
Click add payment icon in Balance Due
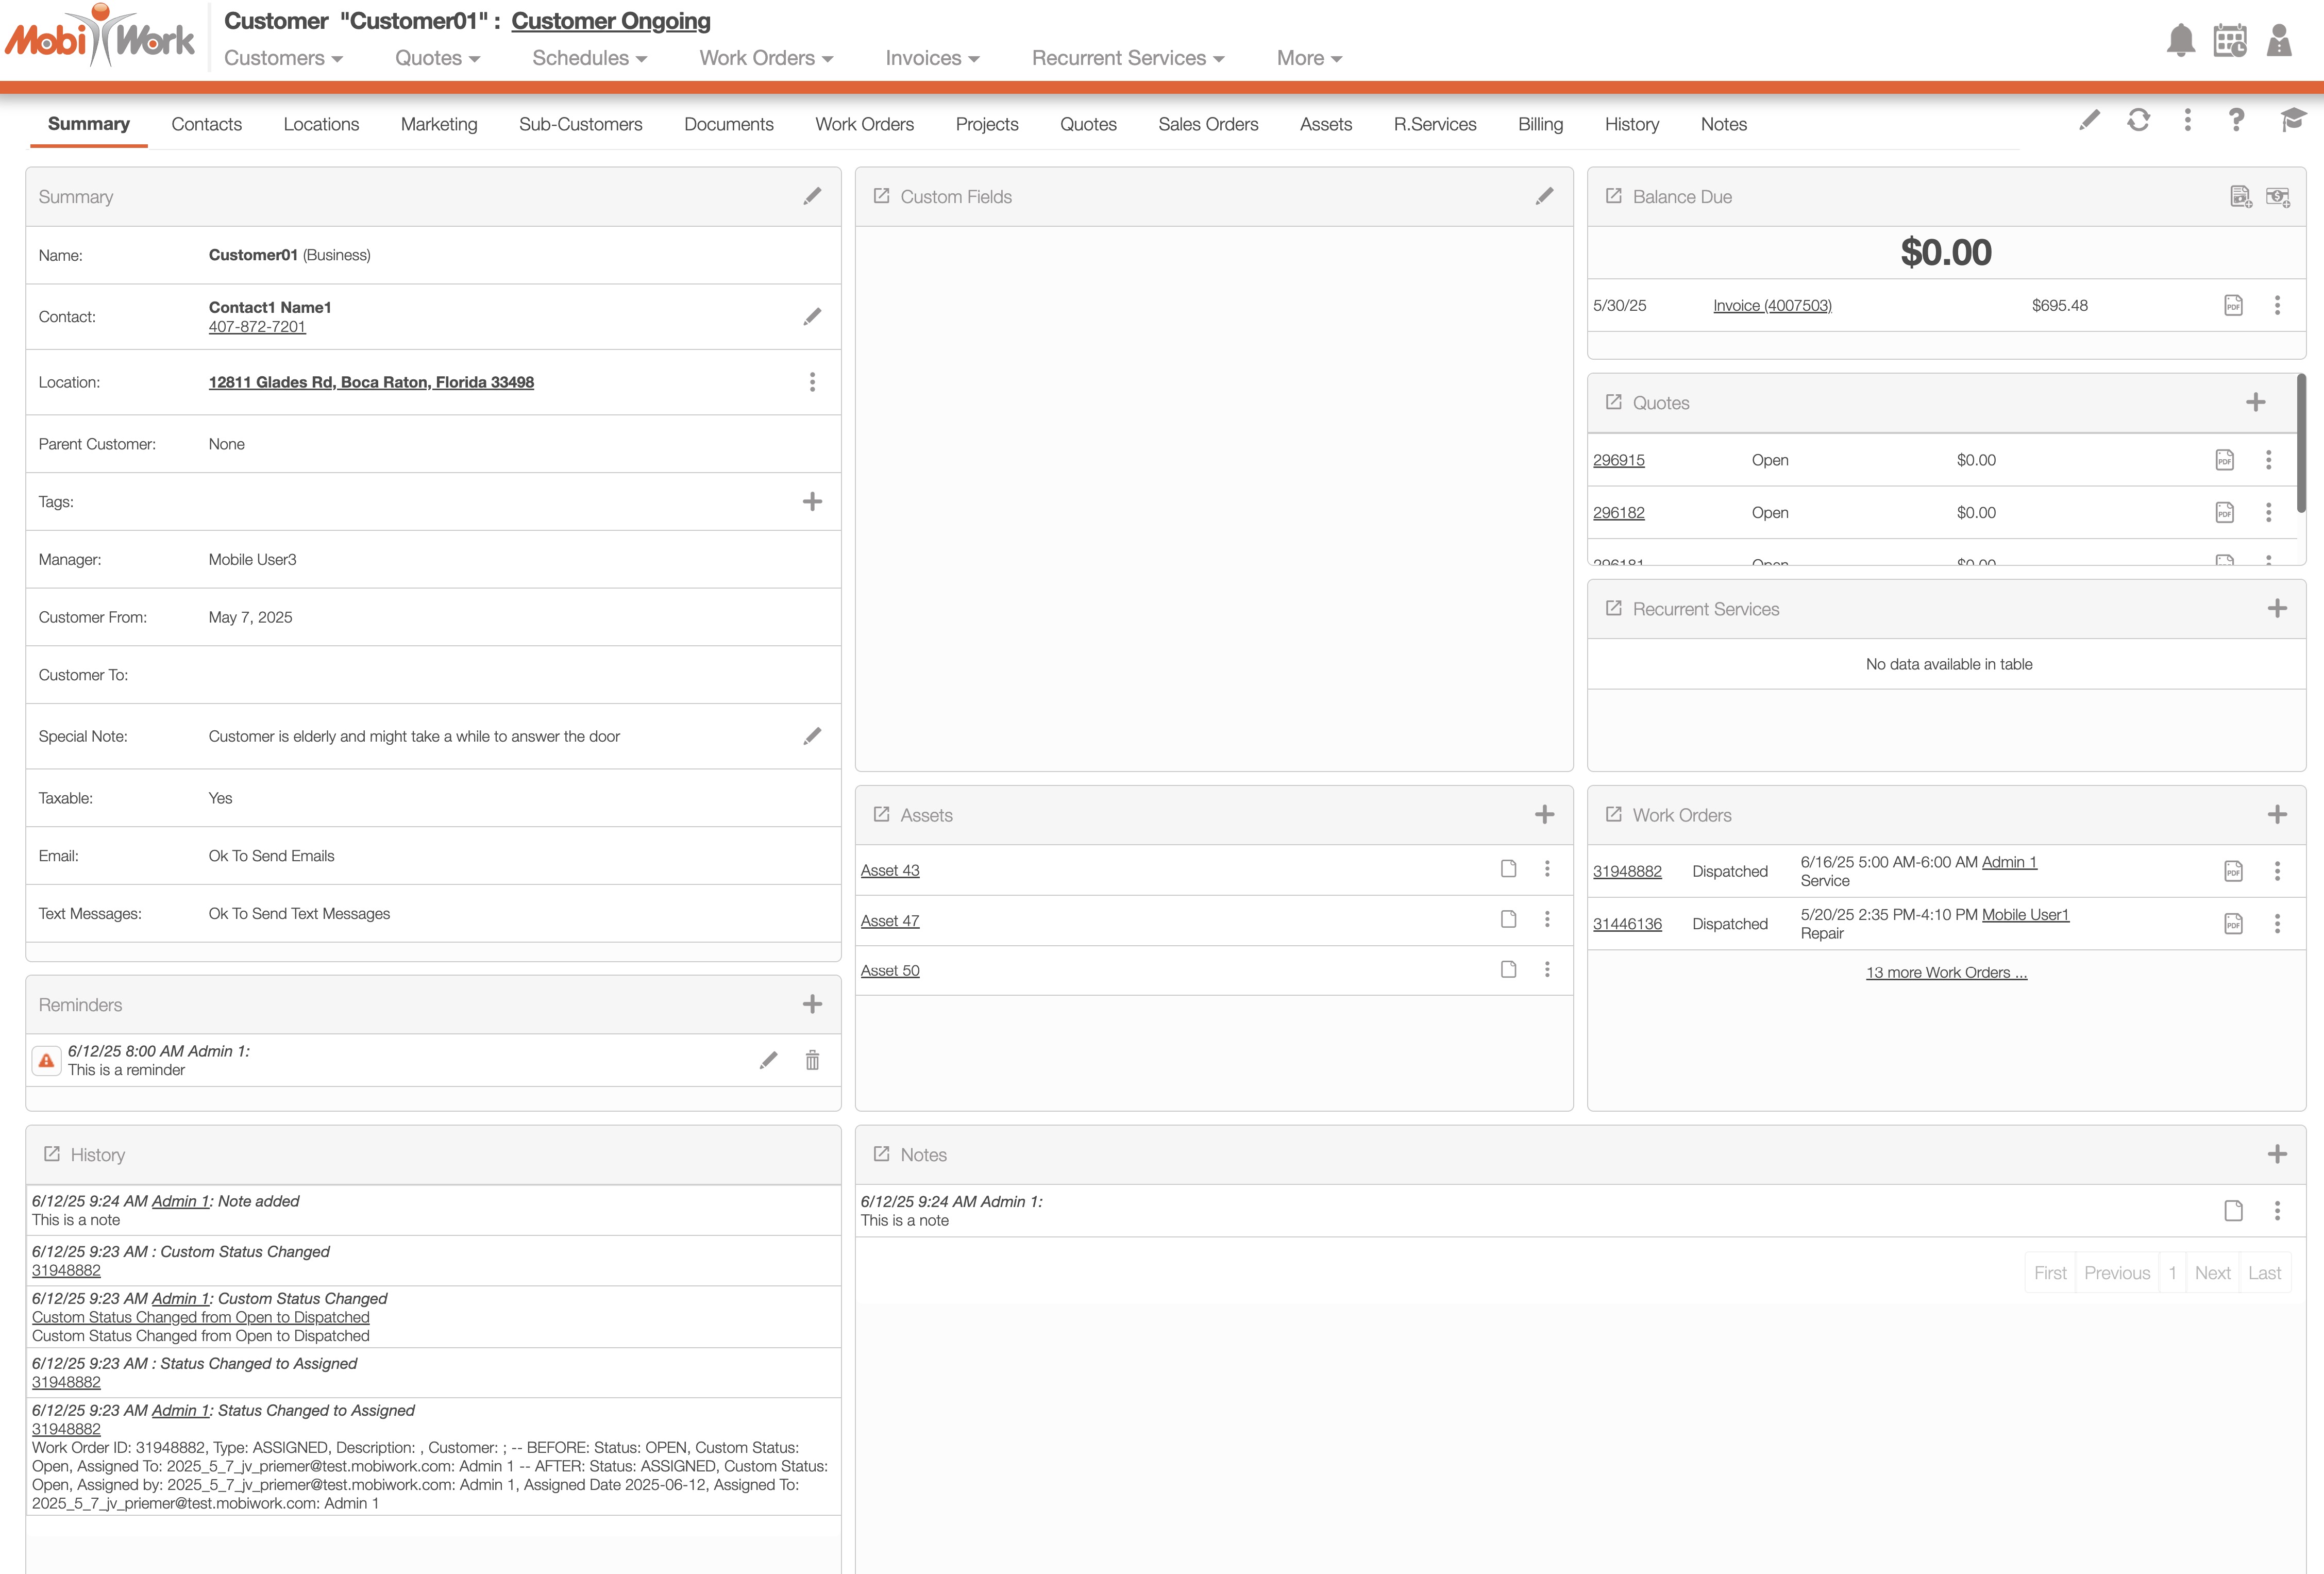click(2277, 197)
